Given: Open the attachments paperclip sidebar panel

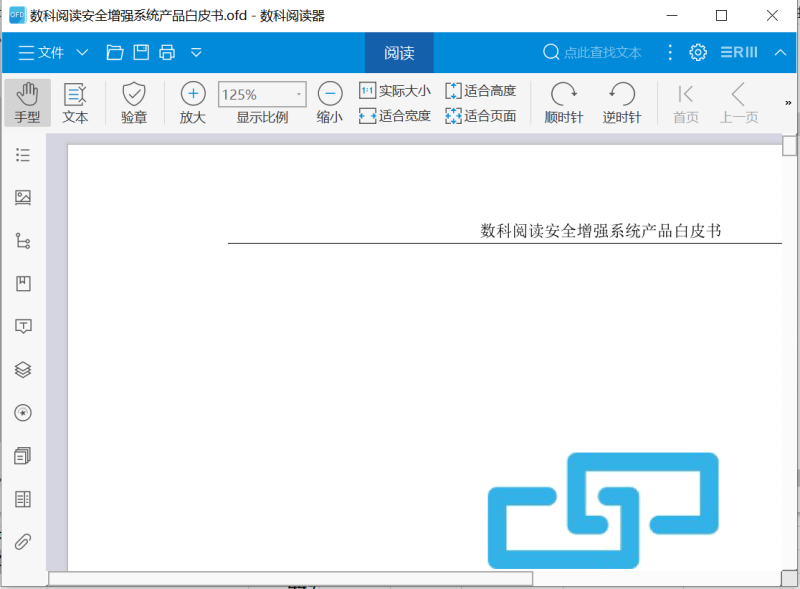Looking at the screenshot, I should click(23, 542).
